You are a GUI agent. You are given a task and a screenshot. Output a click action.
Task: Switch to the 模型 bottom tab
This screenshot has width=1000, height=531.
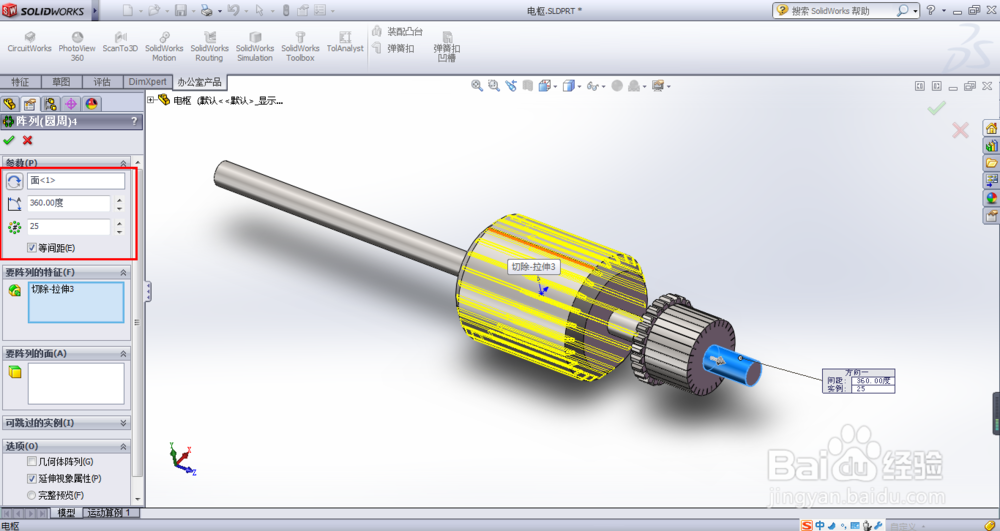pyautogui.click(x=66, y=513)
